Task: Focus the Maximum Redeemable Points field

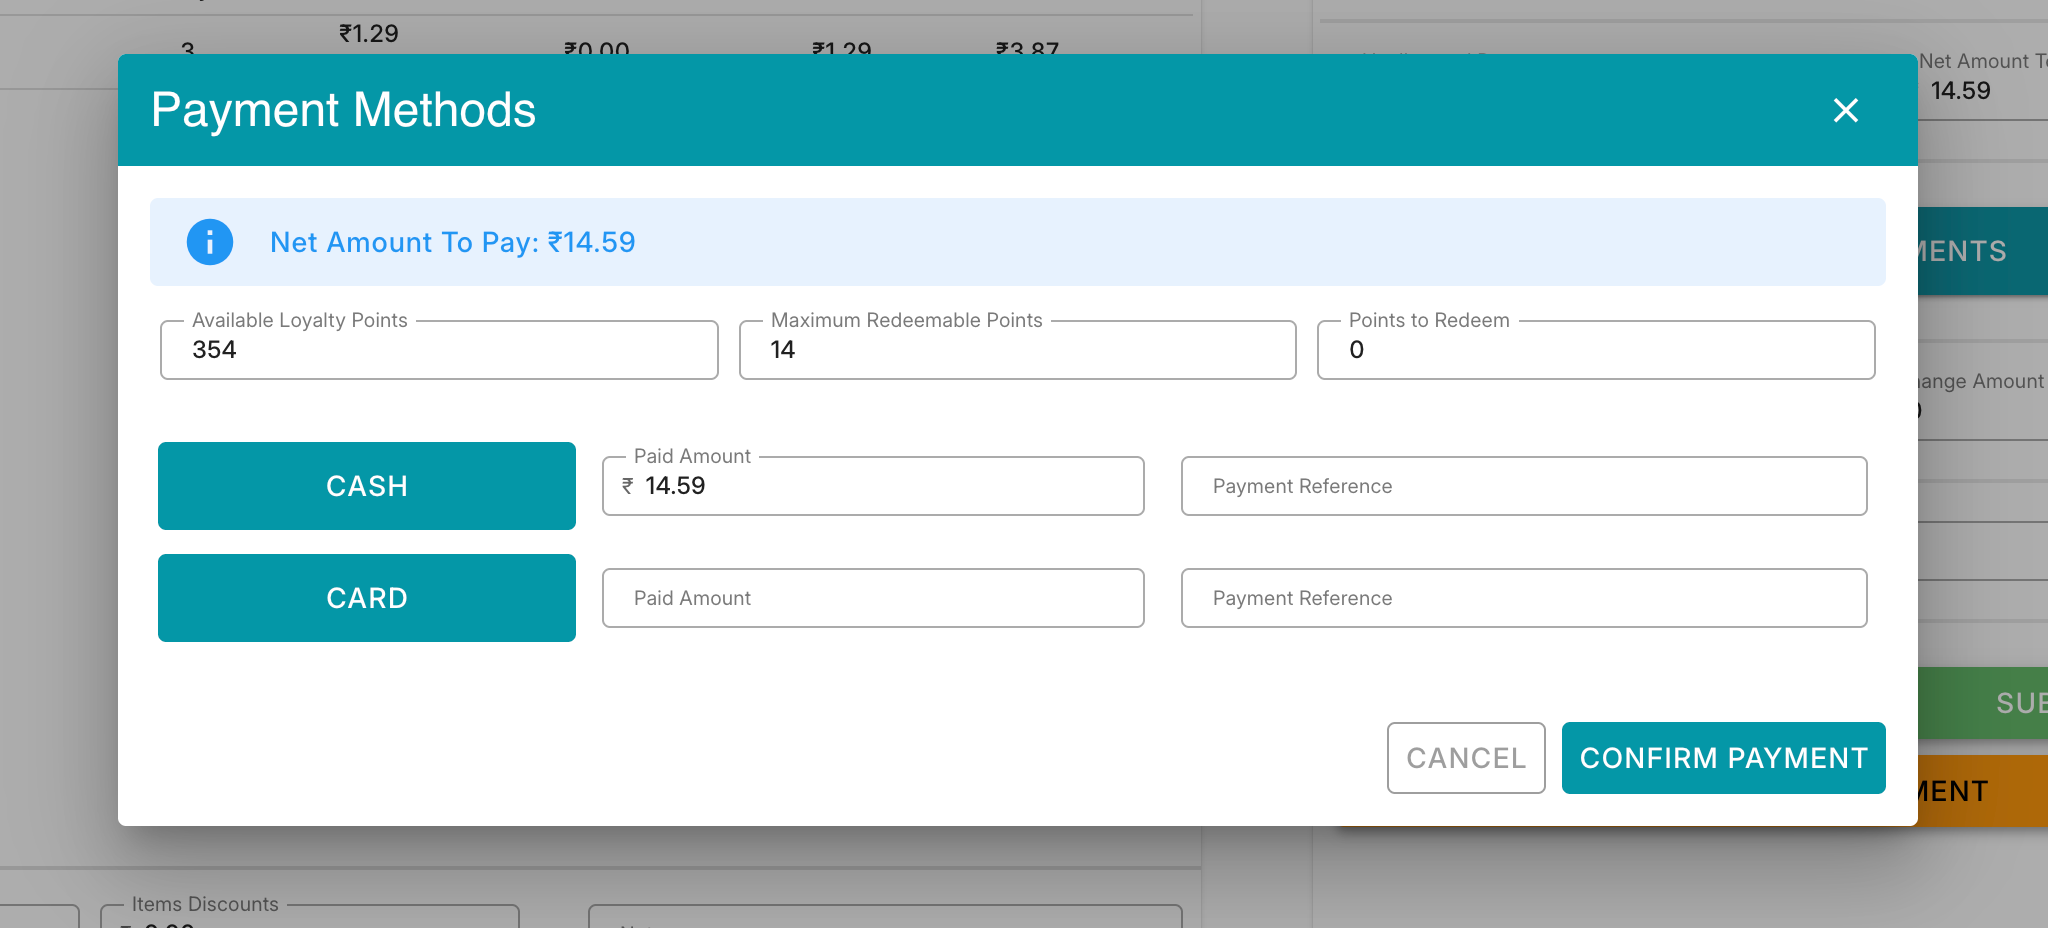Action: point(1018,350)
